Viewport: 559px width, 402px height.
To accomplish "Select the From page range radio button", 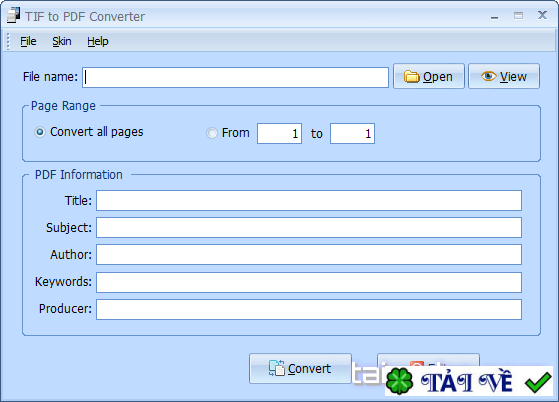I will coord(212,133).
